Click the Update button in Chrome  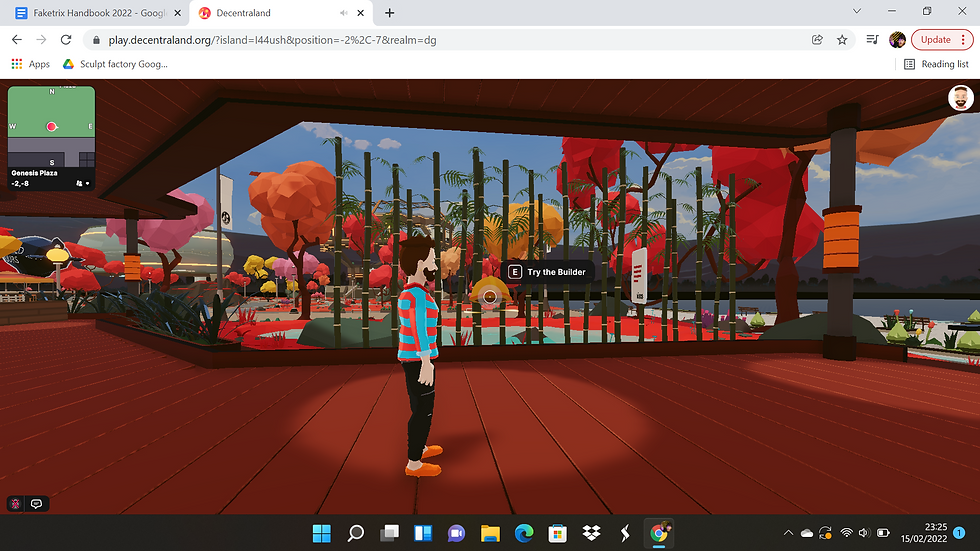pos(942,39)
